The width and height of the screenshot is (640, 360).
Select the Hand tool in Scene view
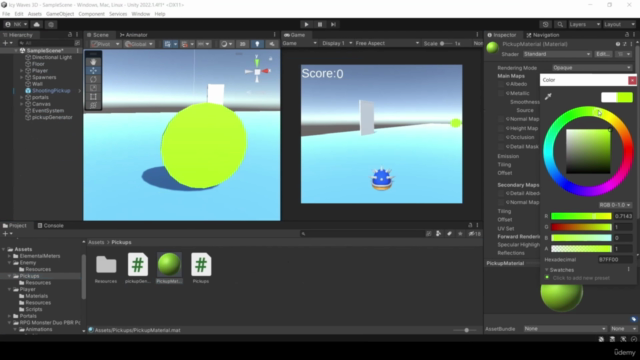coord(93,62)
